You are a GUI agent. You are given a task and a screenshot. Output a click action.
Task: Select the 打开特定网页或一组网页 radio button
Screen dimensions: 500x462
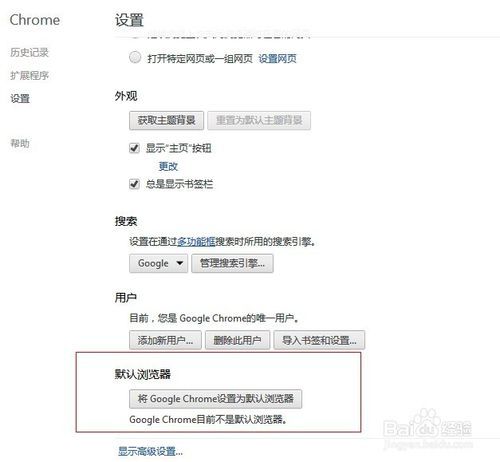point(135,57)
